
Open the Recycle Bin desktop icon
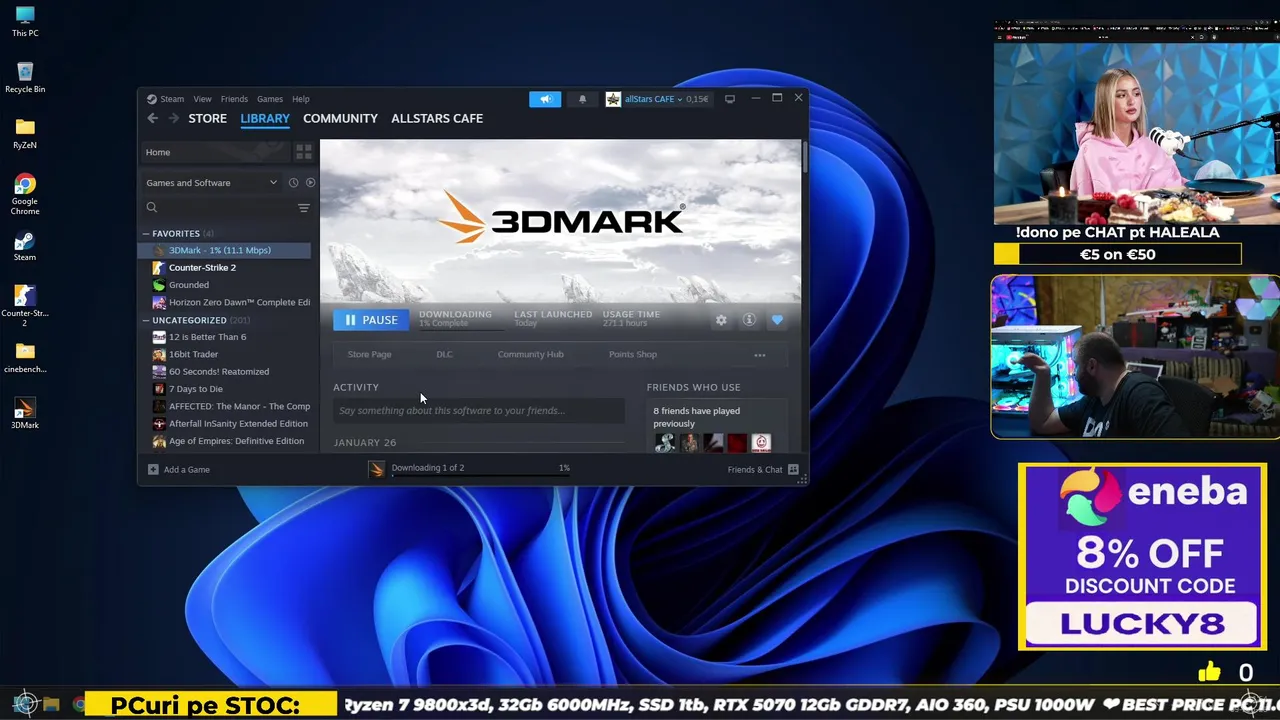point(25,78)
